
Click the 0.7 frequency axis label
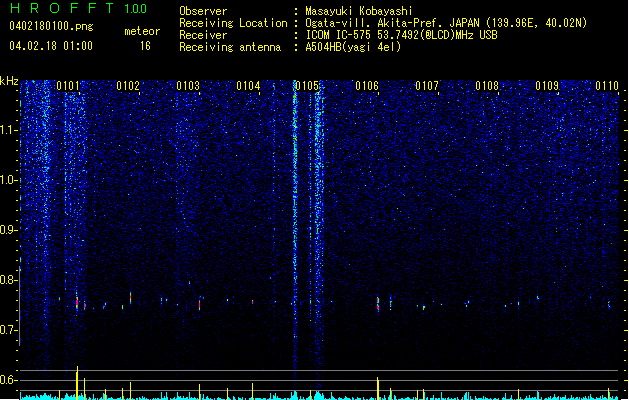pos(9,330)
